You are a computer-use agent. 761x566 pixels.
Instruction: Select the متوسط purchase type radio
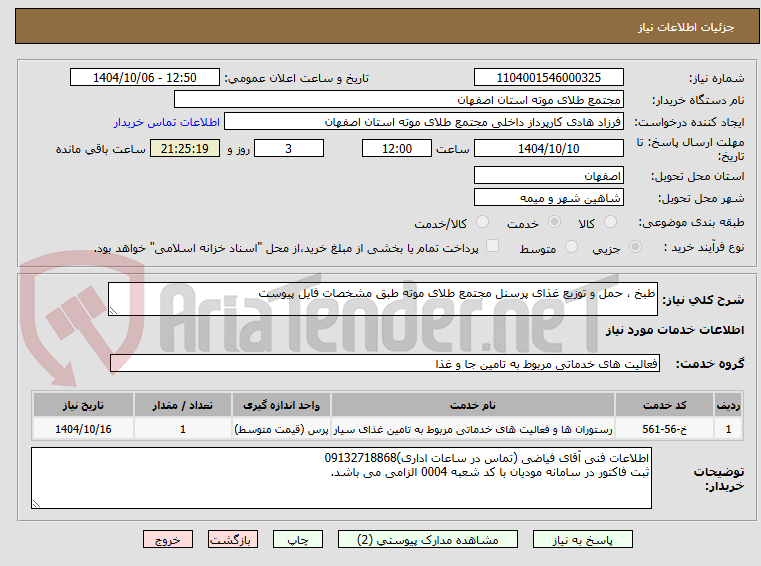pyautogui.click(x=571, y=247)
